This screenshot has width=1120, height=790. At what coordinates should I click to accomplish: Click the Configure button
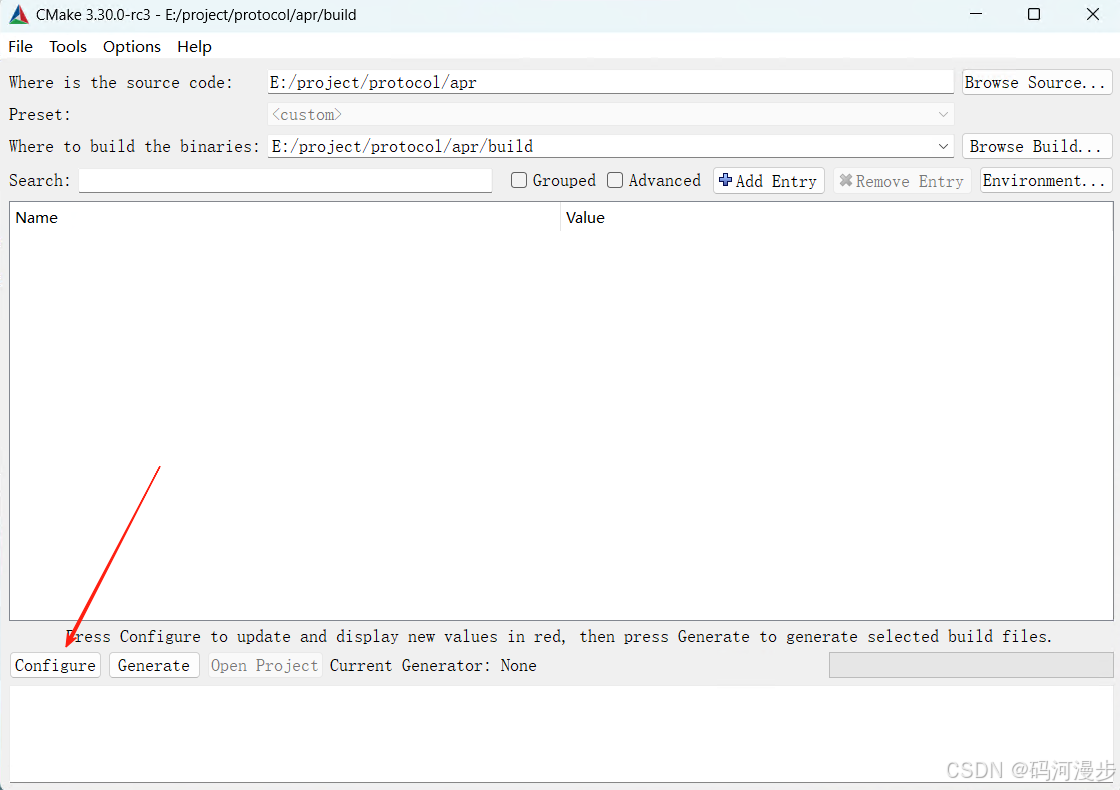click(55, 666)
